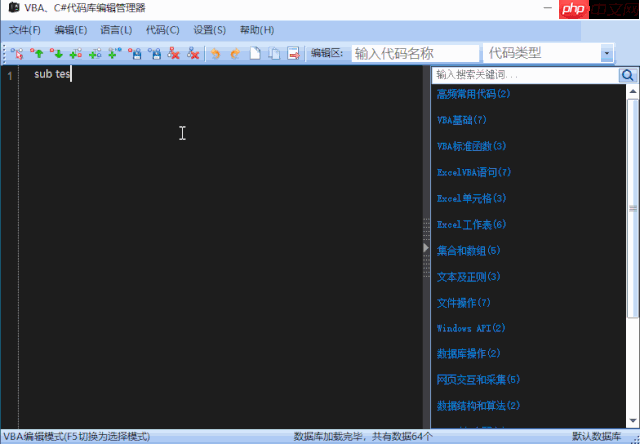Open the 文件操作(7) category
The height and width of the screenshot is (444, 640).
pyautogui.click(x=464, y=303)
